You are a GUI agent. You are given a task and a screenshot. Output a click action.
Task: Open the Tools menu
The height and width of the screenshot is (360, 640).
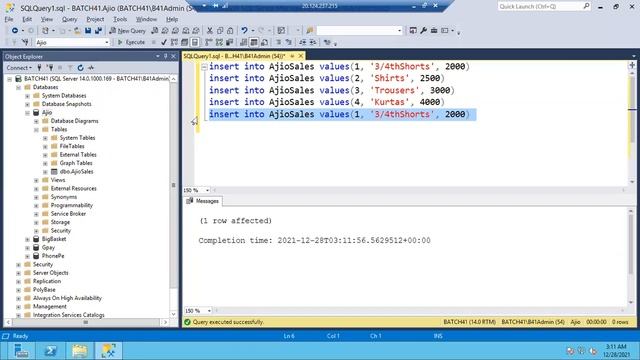[x=120, y=19]
